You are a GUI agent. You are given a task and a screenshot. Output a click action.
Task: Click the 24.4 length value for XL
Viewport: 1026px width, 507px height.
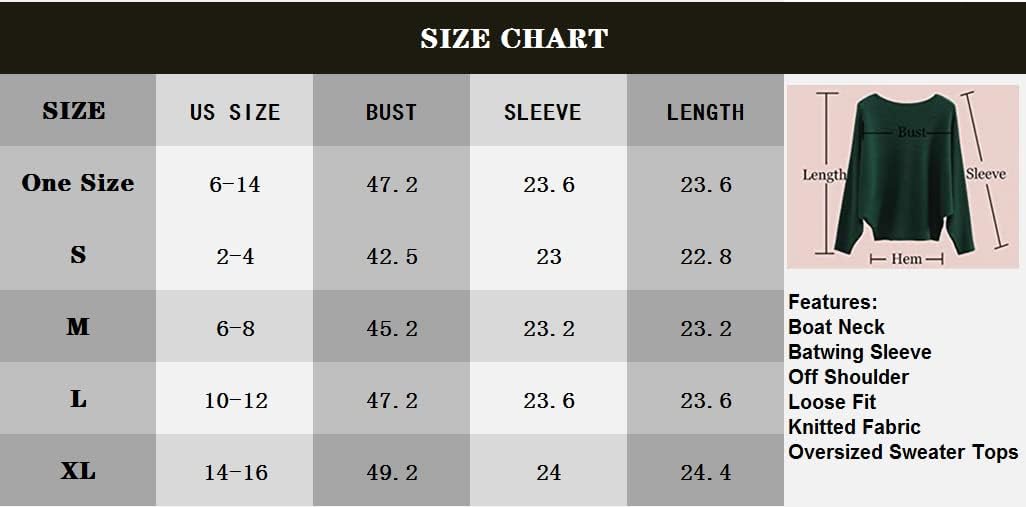point(706,473)
